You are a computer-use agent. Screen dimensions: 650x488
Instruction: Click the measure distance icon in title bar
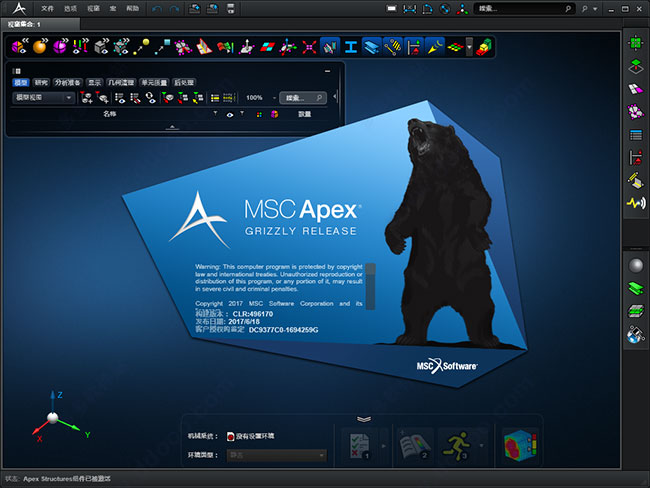[410, 9]
